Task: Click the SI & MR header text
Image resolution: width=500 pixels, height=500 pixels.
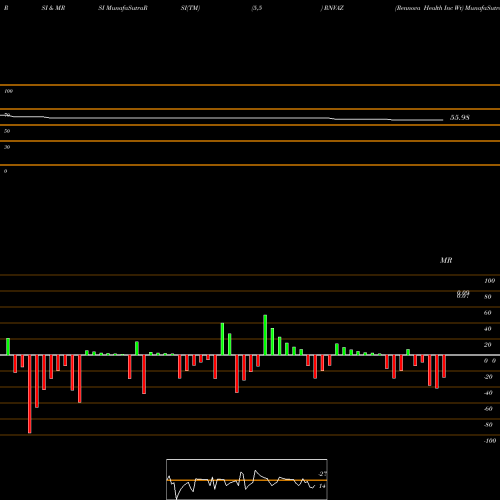Action: [x=53, y=8]
